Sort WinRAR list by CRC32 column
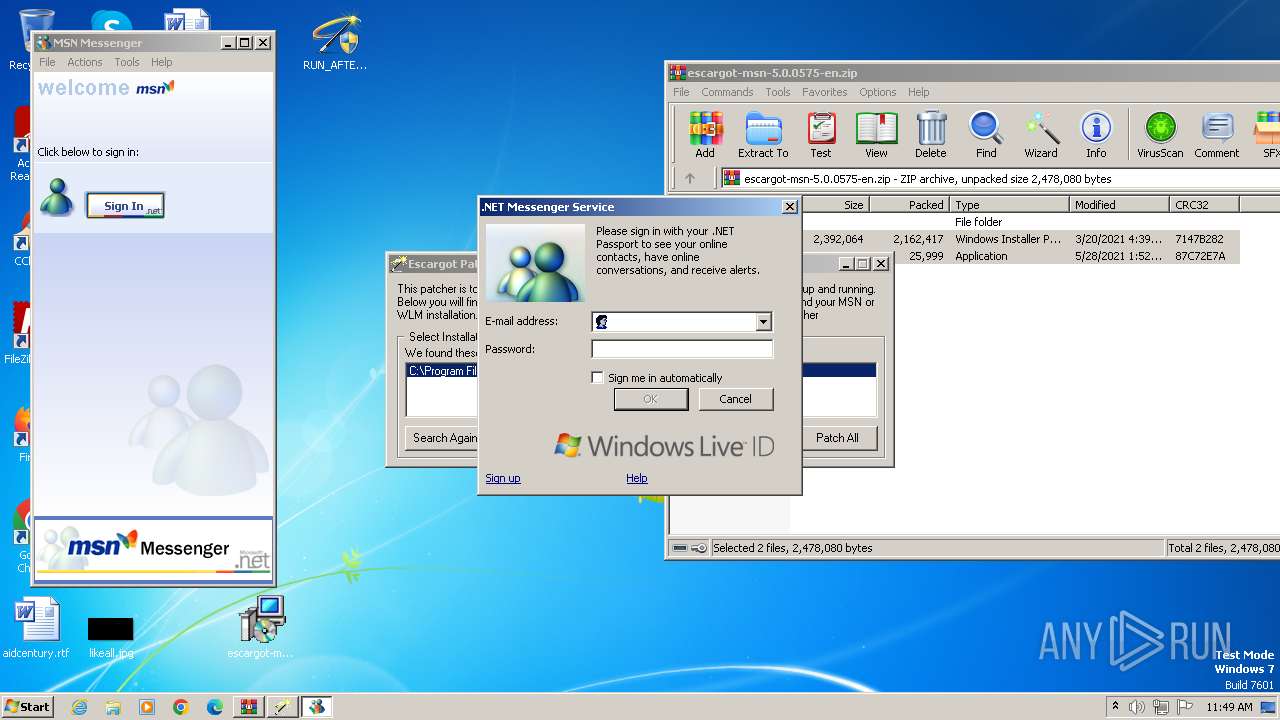The height and width of the screenshot is (720, 1280). 1204,205
